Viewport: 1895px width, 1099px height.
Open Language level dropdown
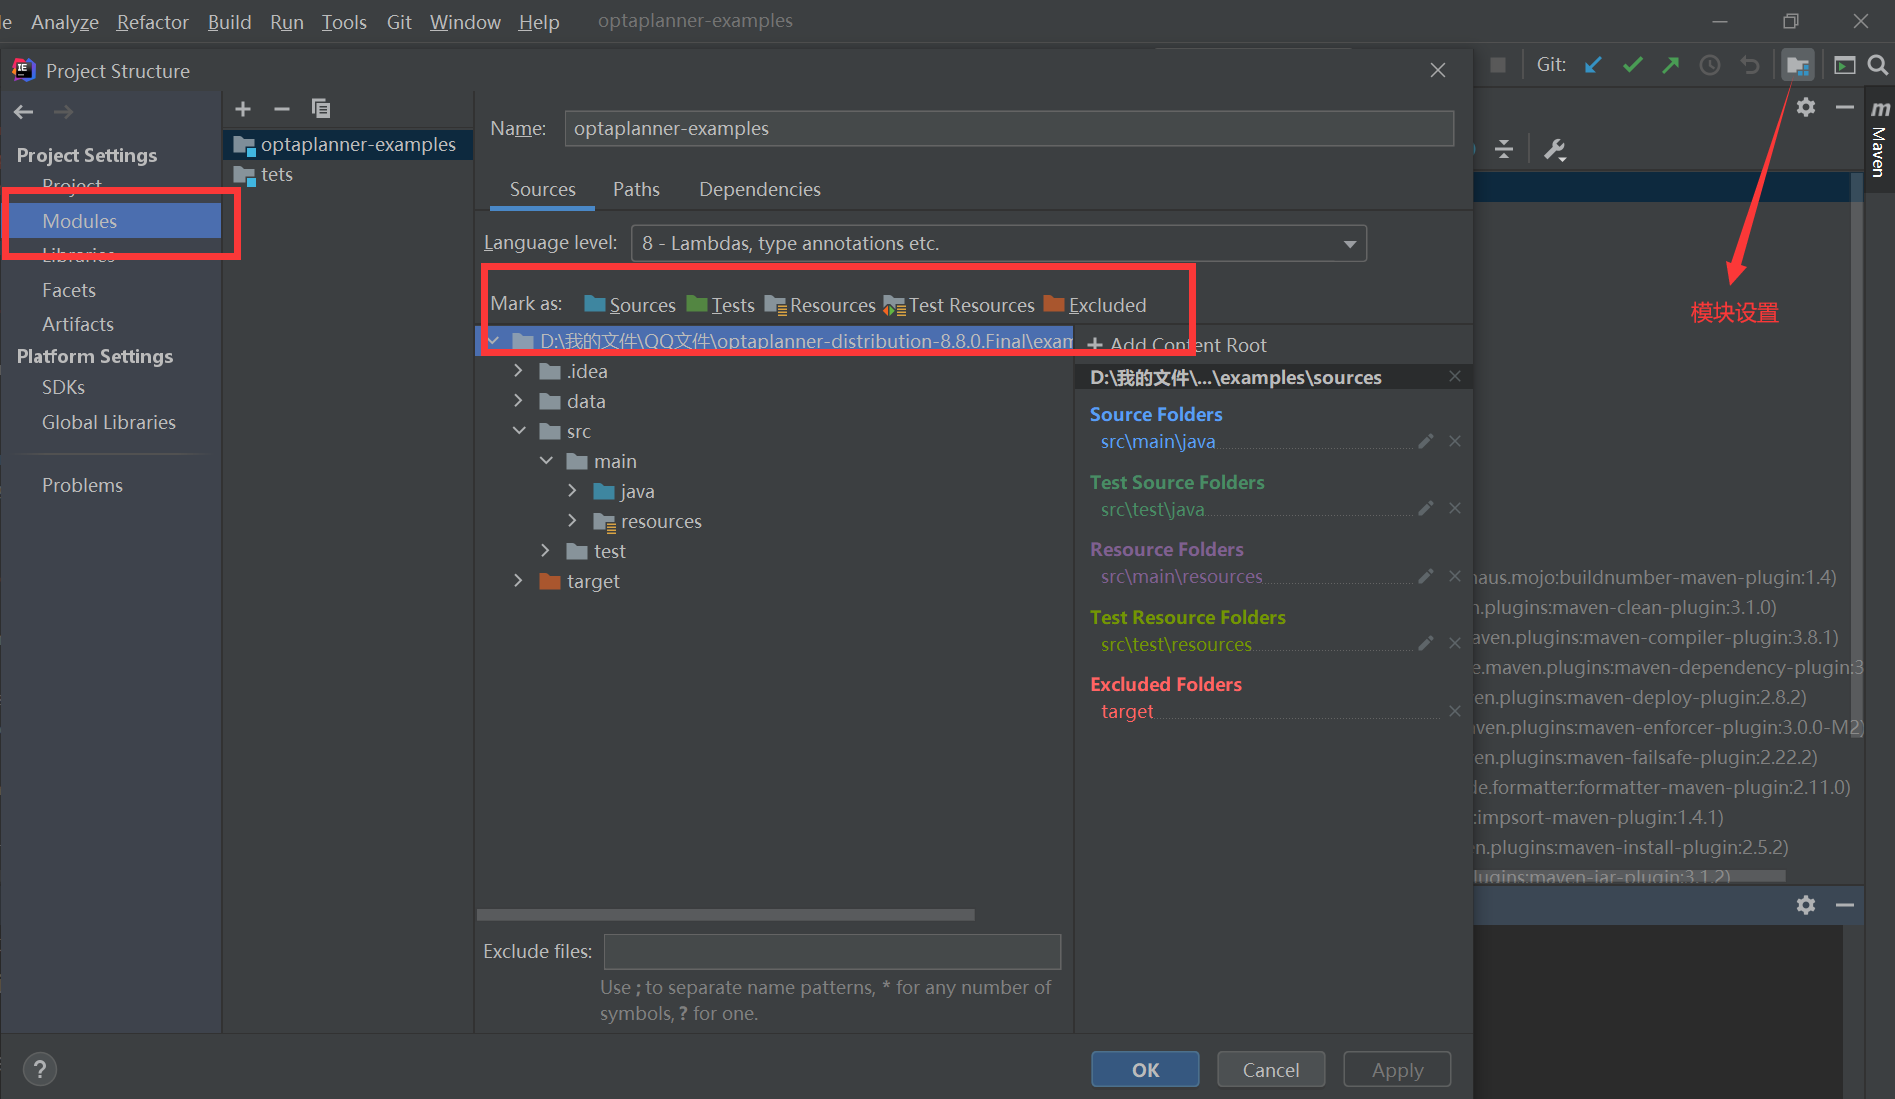tap(999, 243)
